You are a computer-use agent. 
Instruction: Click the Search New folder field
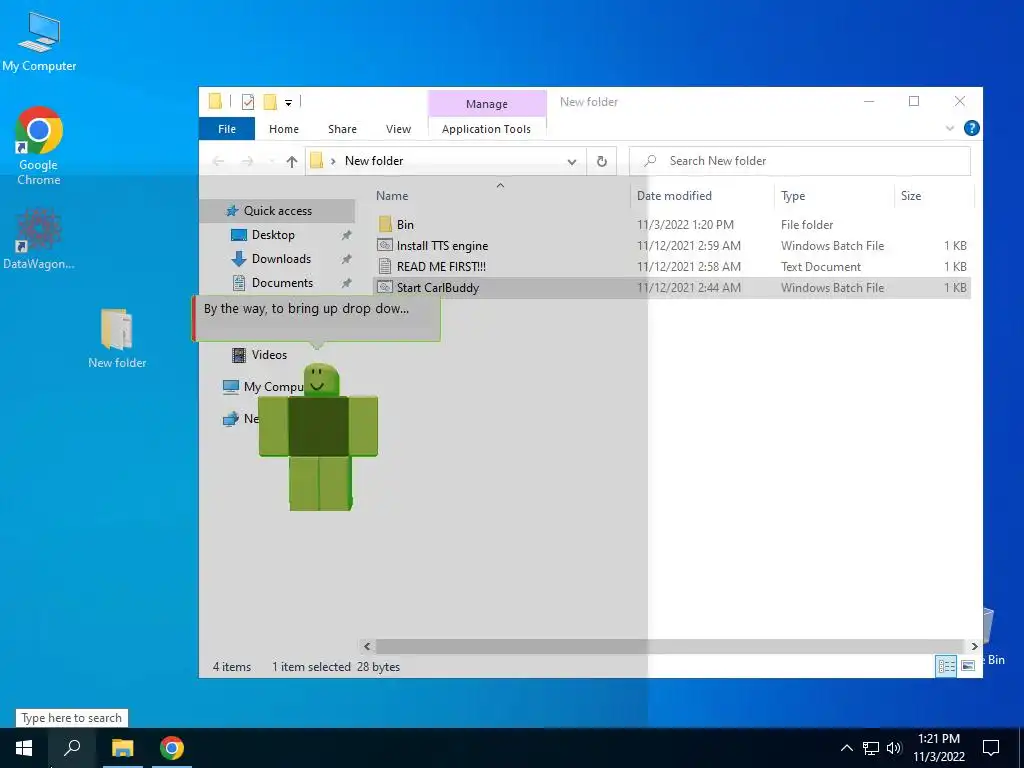tap(799, 161)
